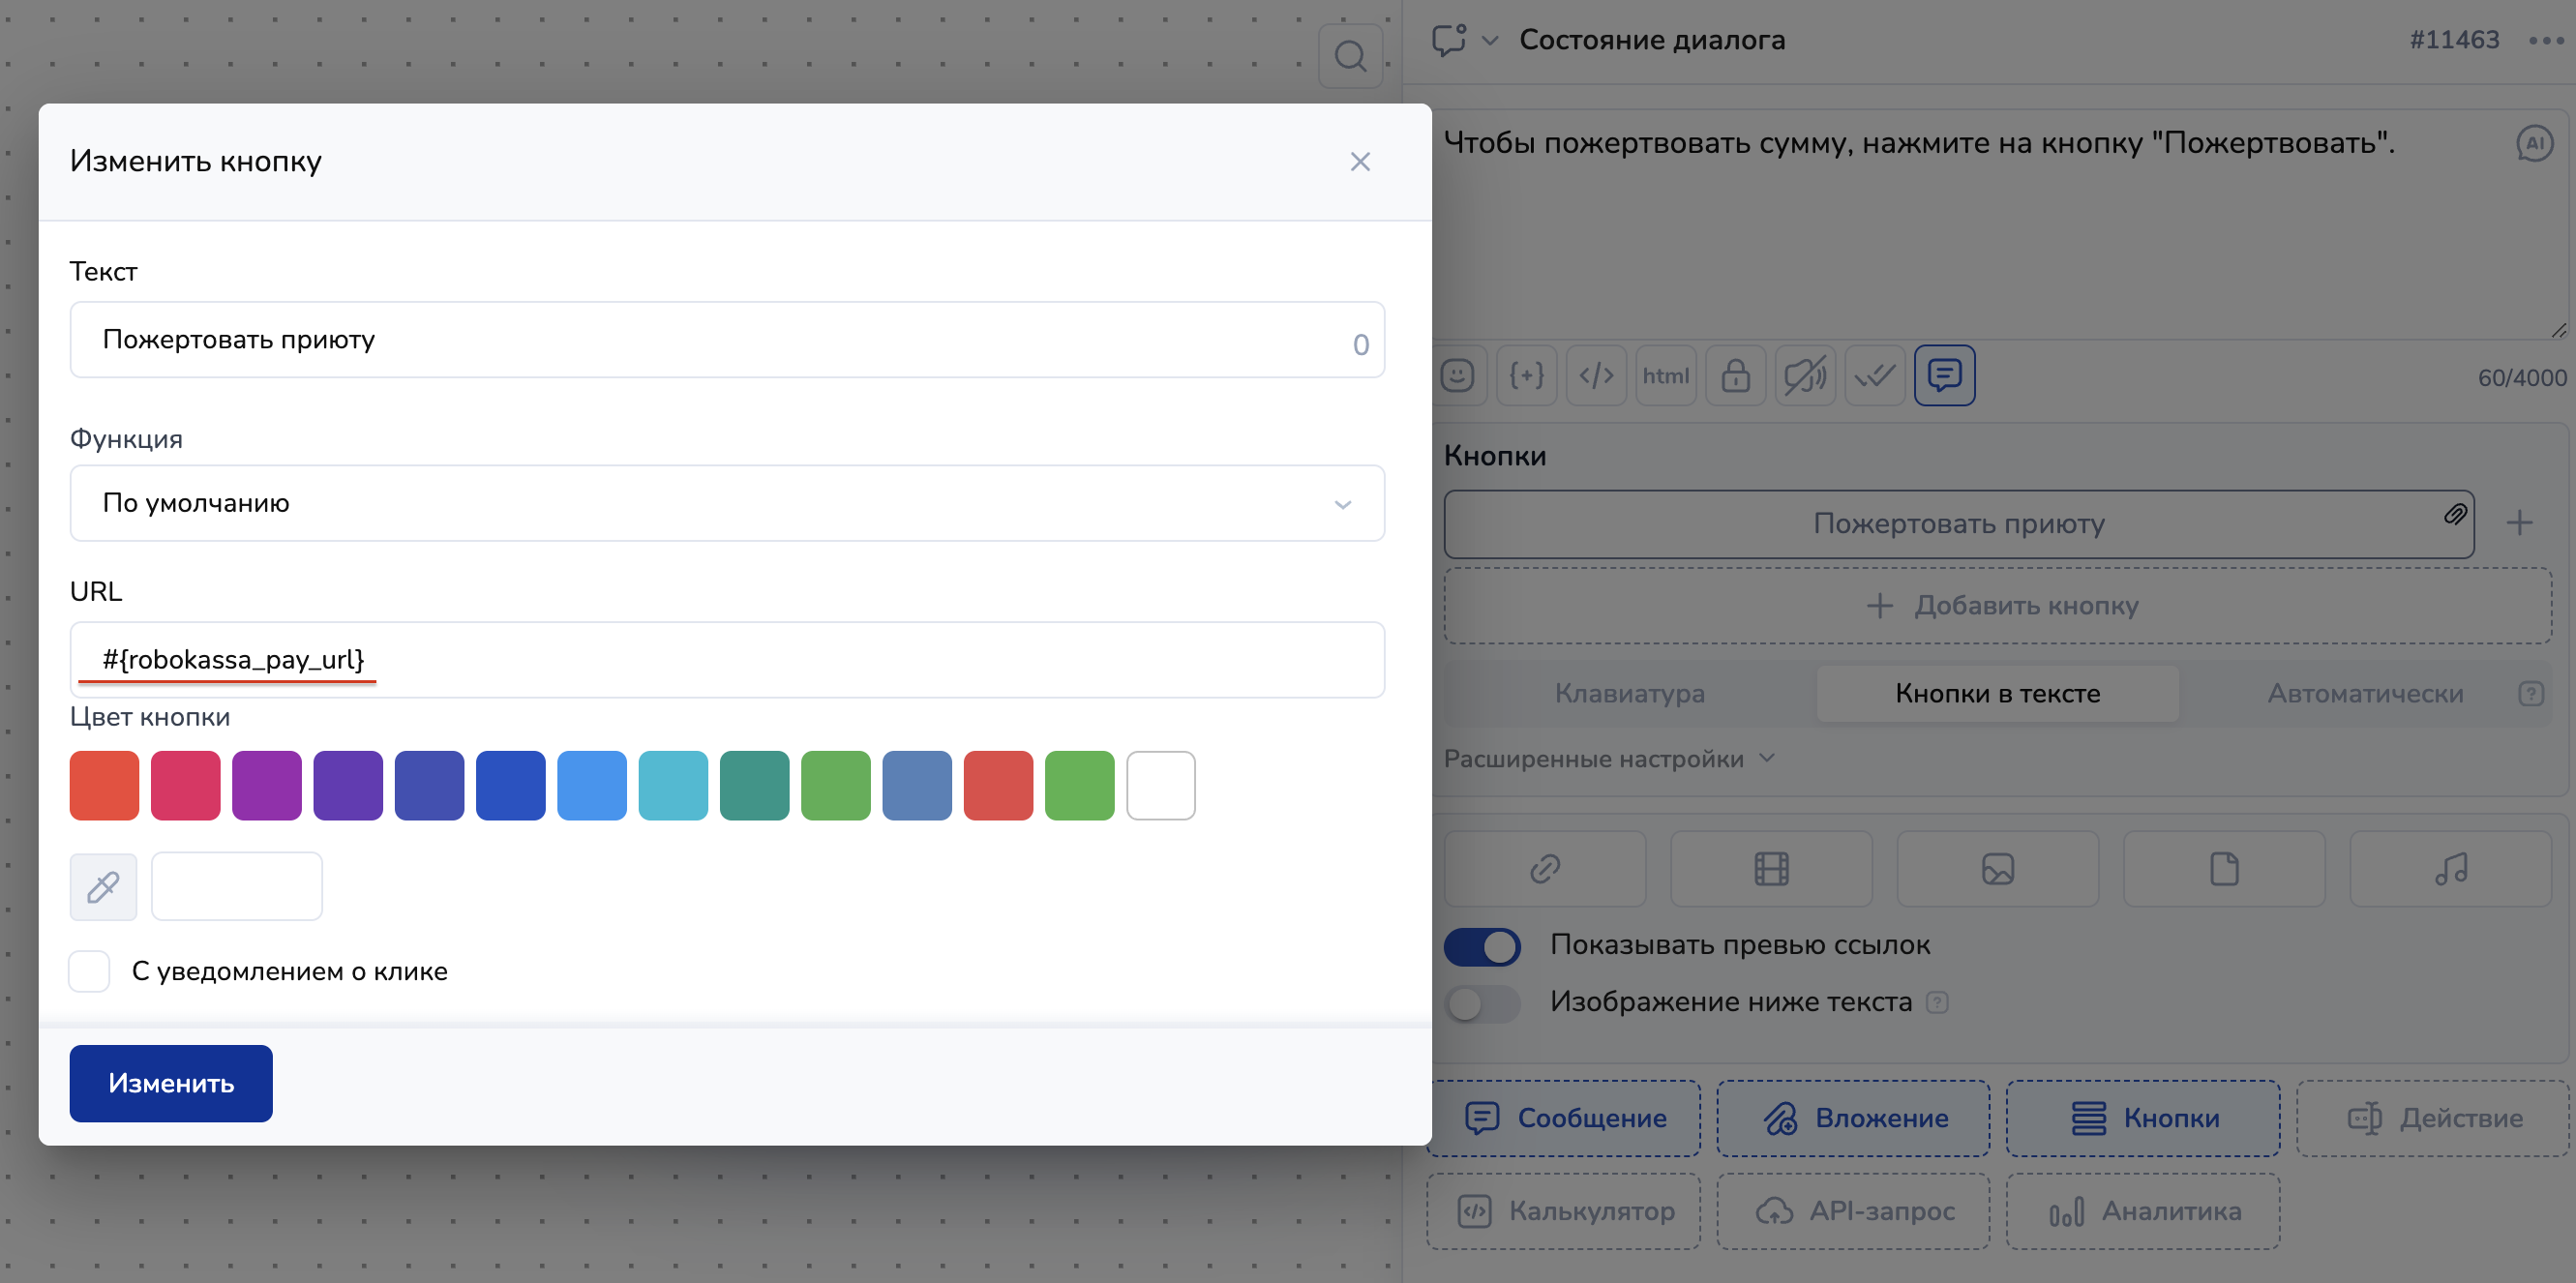Click the html formatting toolbar icon

point(1665,376)
